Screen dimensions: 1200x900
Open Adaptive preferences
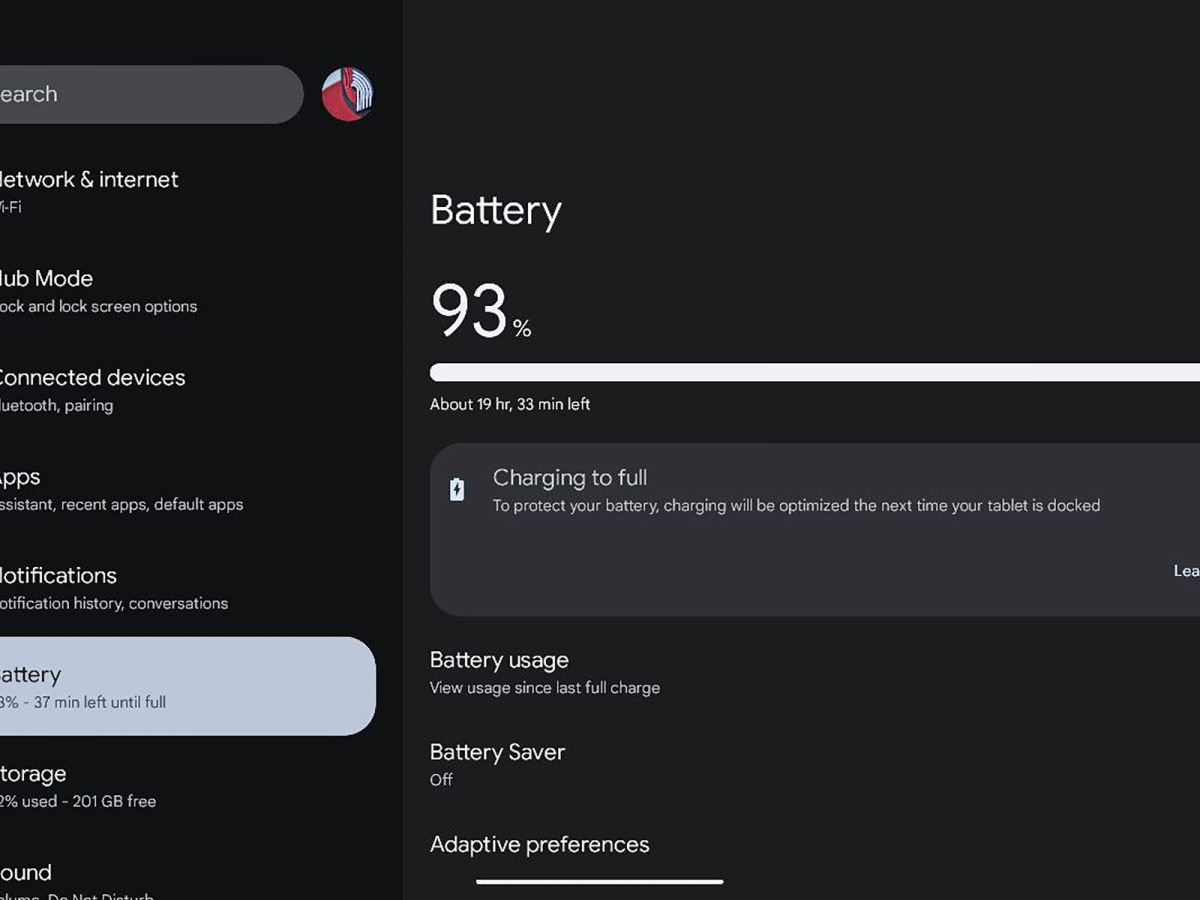click(x=539, y=845)
